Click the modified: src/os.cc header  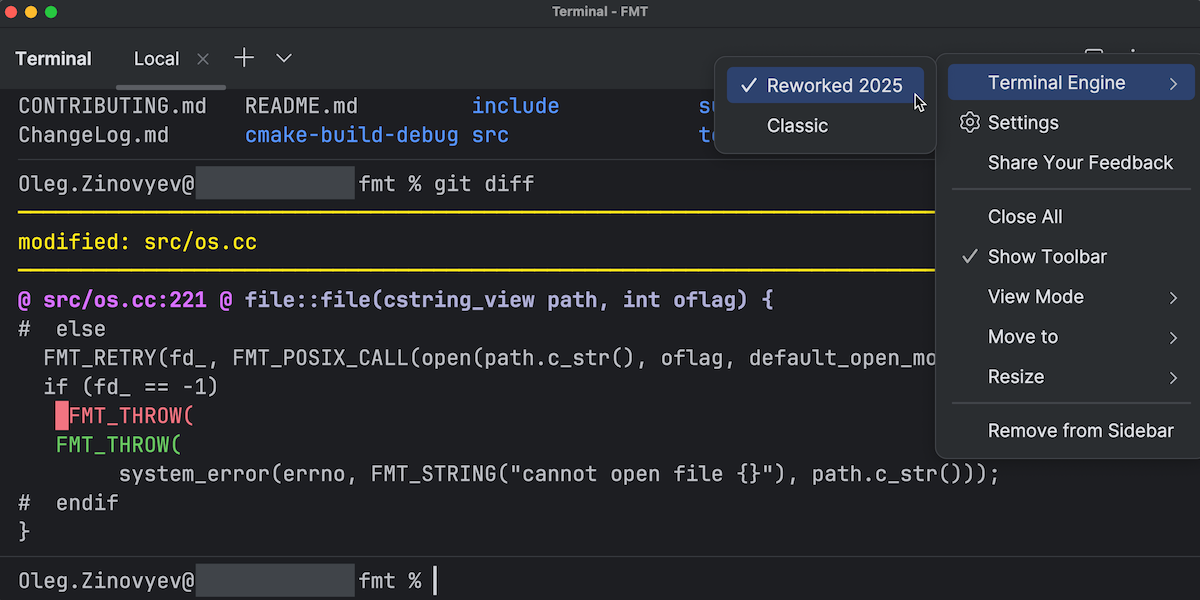[137, 242]
